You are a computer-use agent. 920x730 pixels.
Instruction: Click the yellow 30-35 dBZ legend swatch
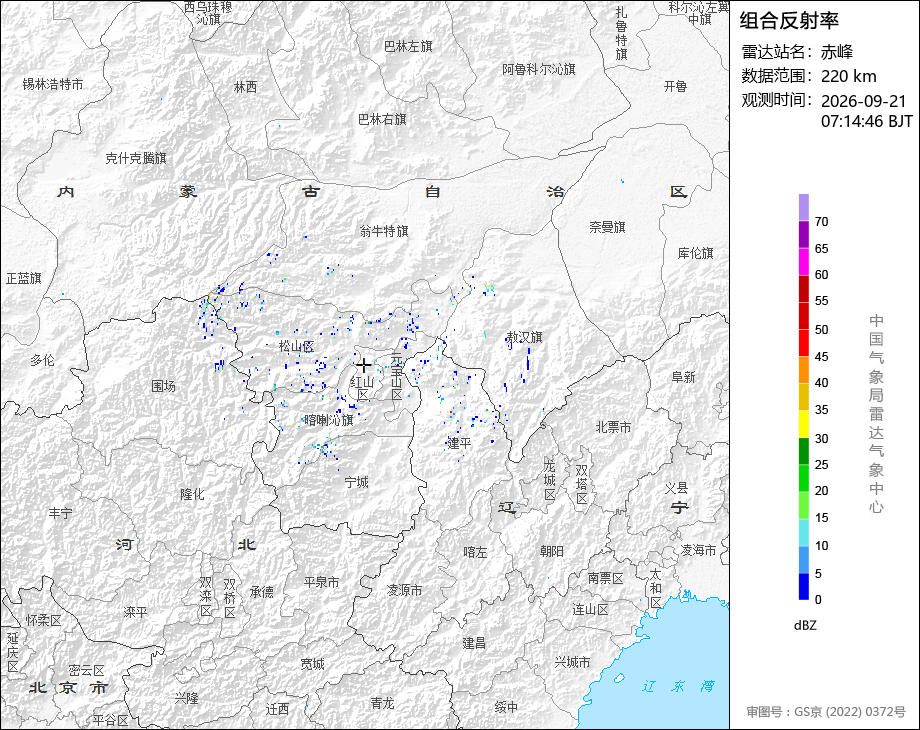tap(803, 424)
